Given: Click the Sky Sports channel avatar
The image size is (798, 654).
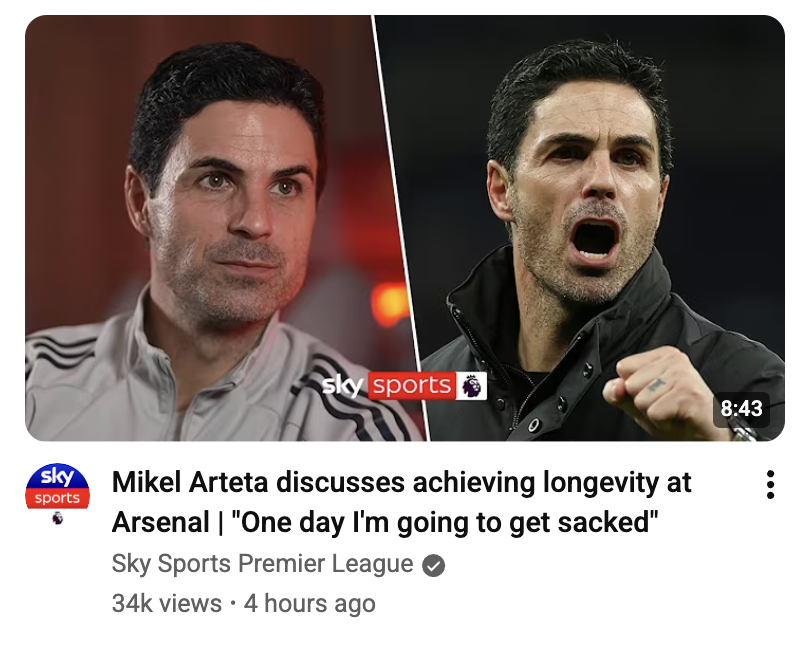Looking at the screenshot, I should tap(58, 486).
